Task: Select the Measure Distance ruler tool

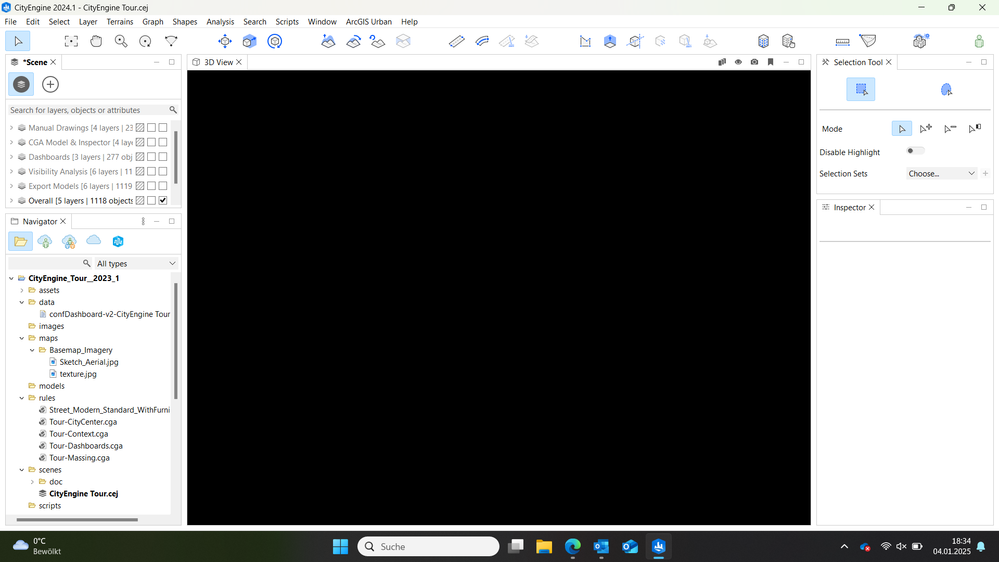Action: coord(842,41)
